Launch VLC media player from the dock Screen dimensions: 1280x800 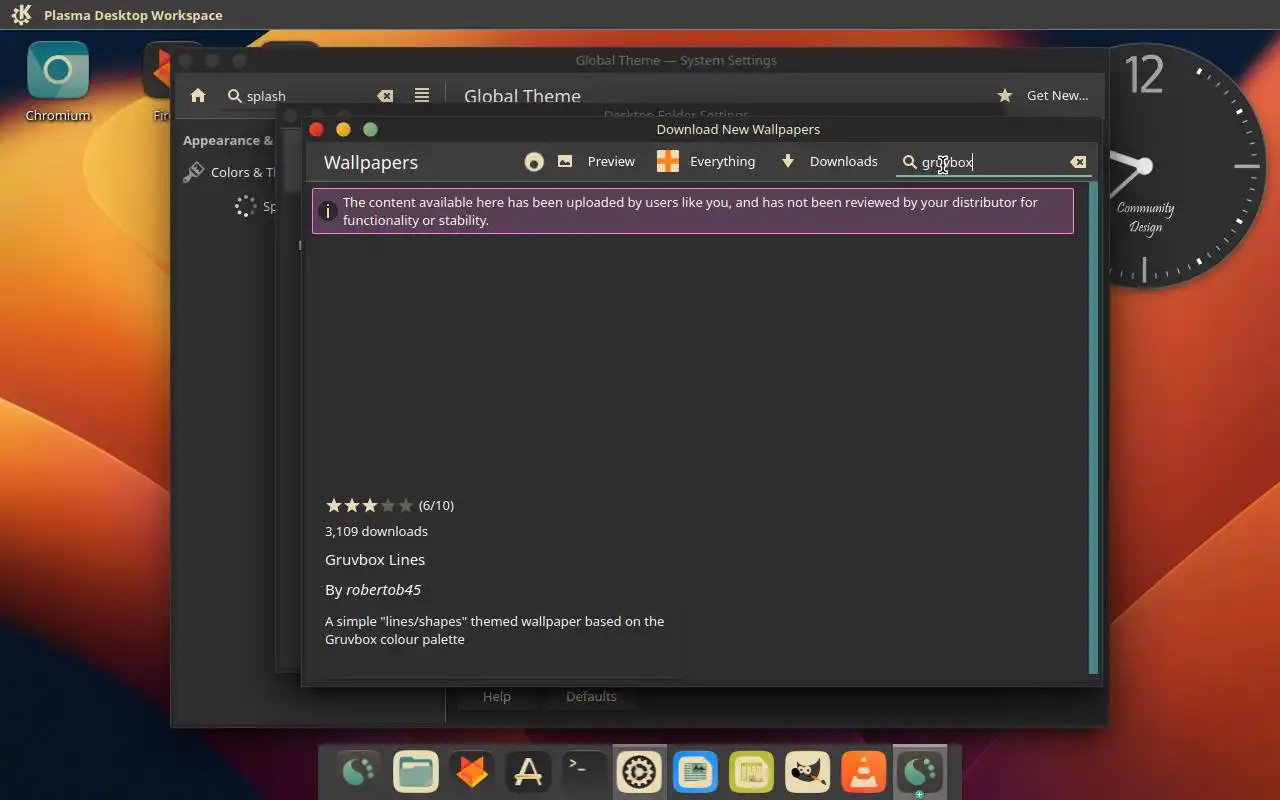click(x=863, y=771)
